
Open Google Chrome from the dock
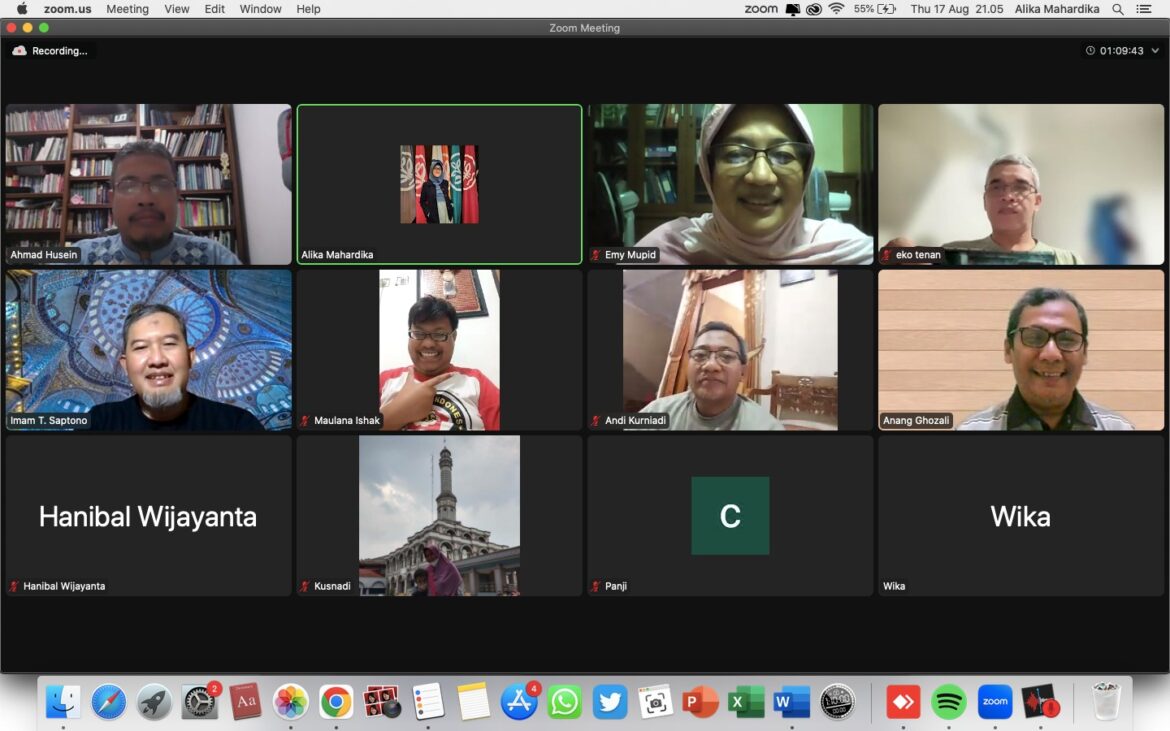tap(336, 702)
